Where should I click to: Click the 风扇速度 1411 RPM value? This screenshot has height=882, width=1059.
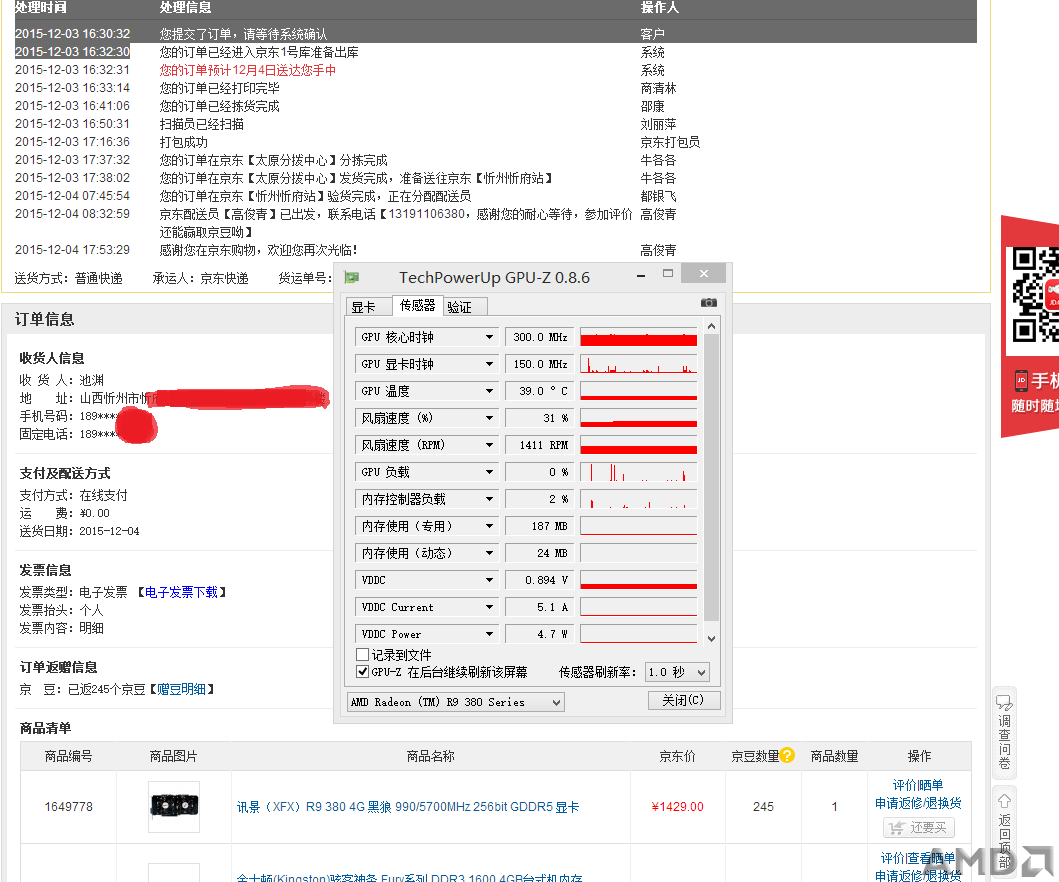(x=540, y=445)
